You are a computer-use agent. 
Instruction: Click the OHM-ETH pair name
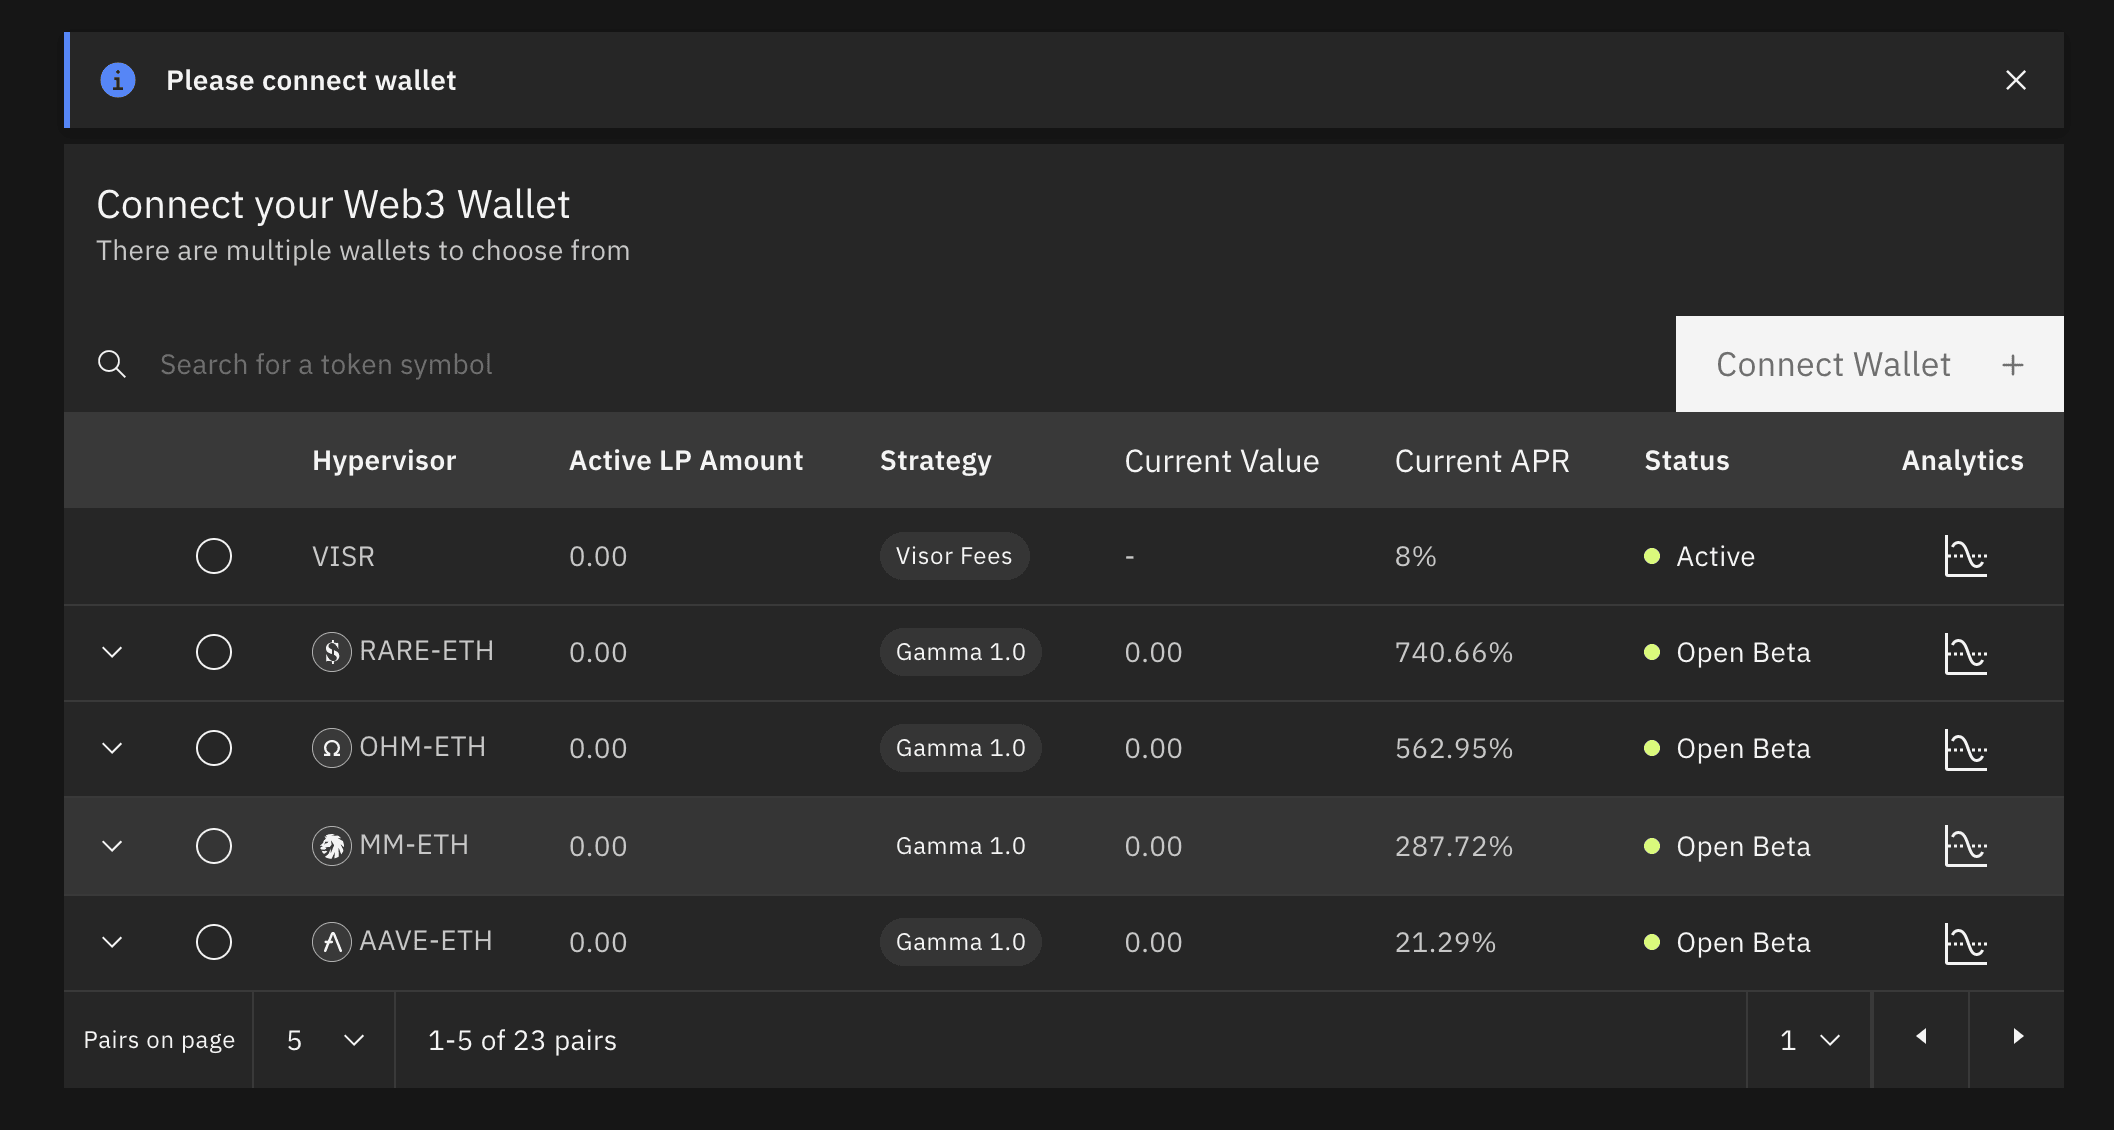[422, 747]
